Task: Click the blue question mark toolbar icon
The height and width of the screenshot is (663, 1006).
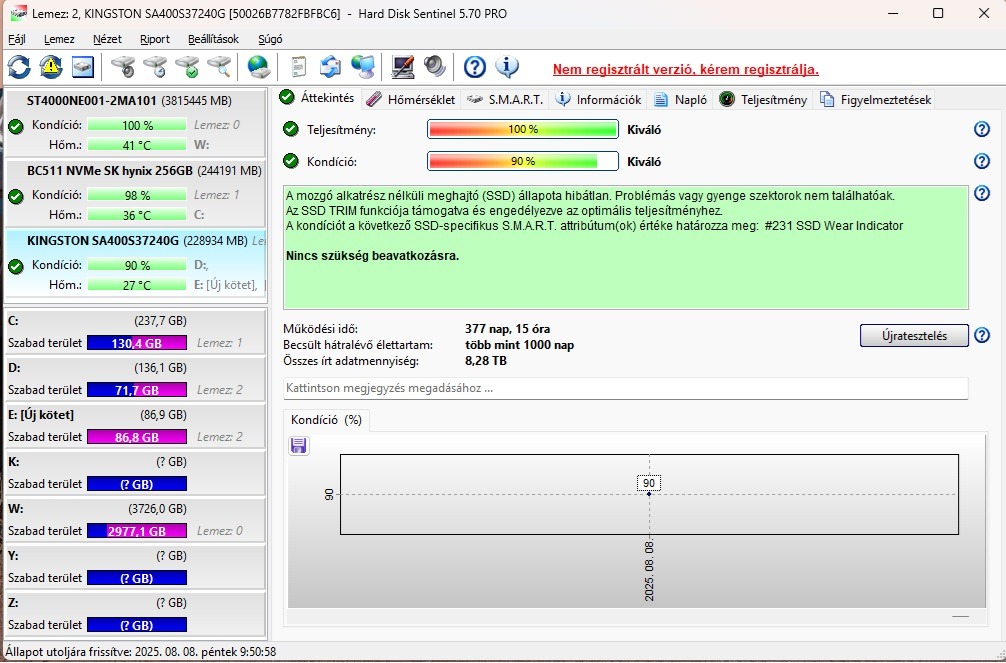Action: pyautogui.click(x=475, y=67)
